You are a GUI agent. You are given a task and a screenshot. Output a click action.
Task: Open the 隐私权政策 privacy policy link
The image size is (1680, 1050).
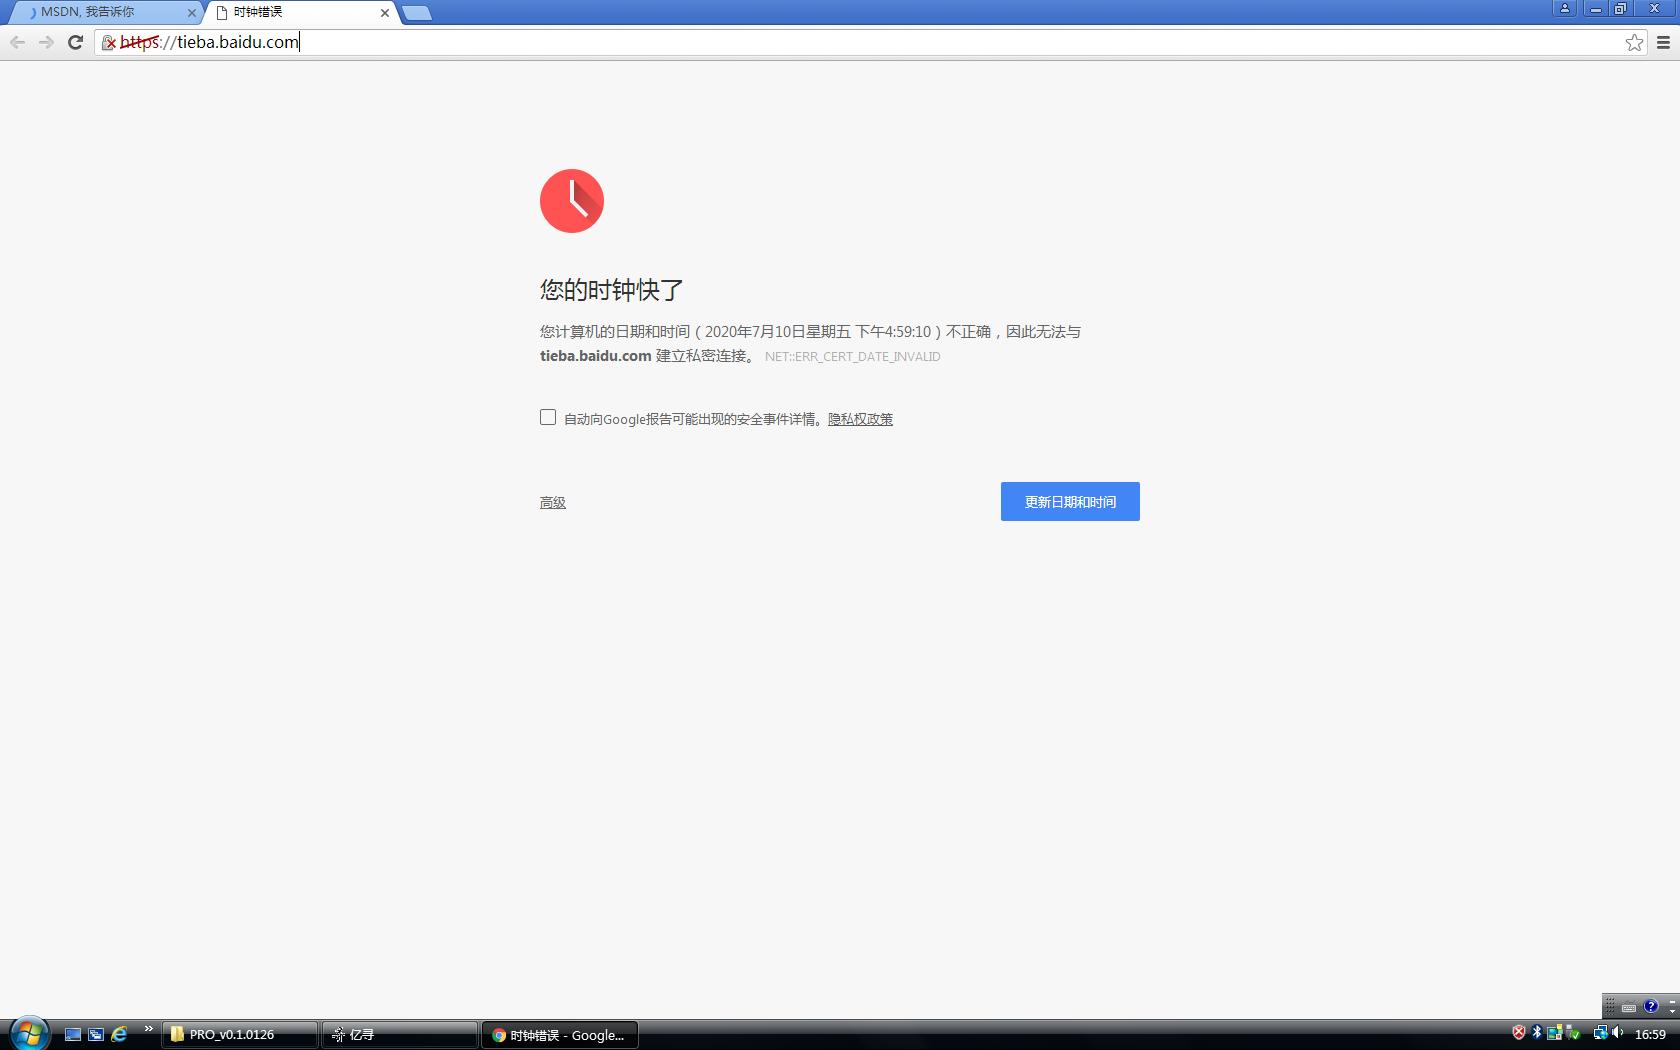860,419
